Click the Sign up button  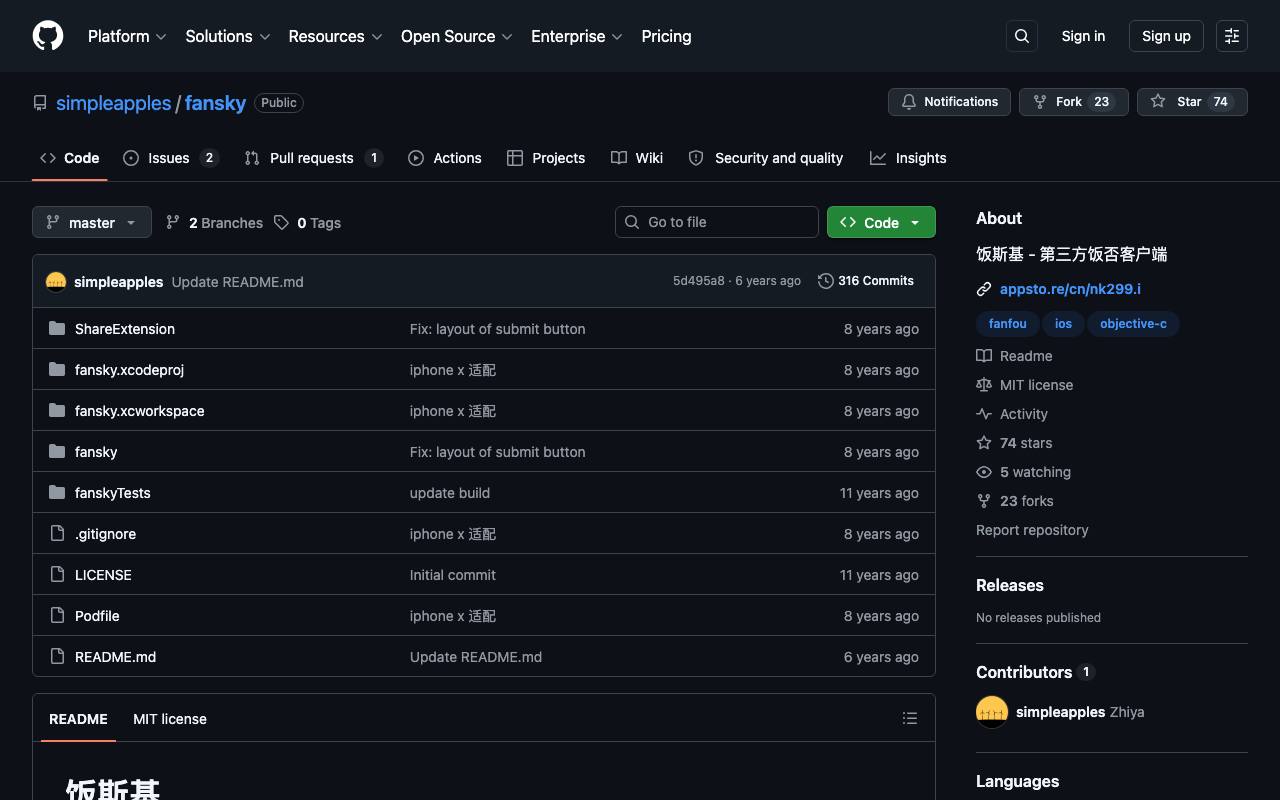click(x=1166, y=36)
